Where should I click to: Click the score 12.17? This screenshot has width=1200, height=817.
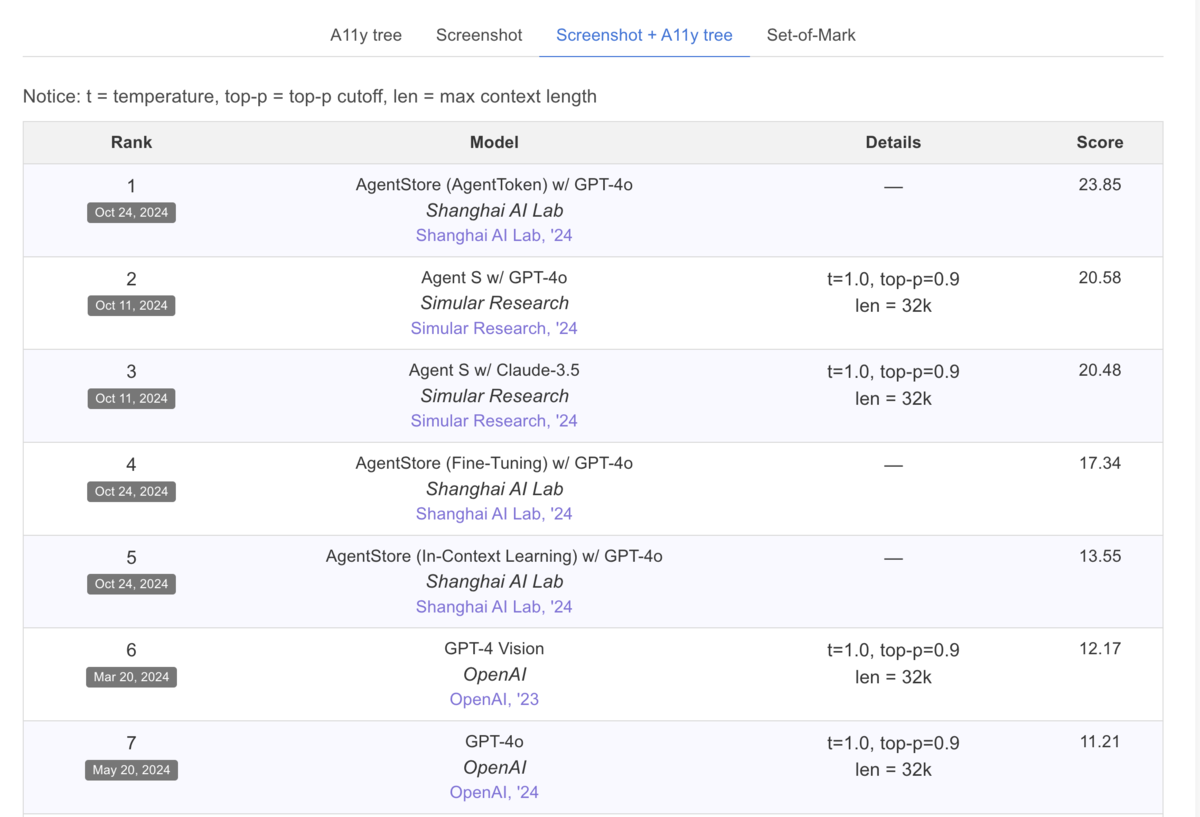1100,649
